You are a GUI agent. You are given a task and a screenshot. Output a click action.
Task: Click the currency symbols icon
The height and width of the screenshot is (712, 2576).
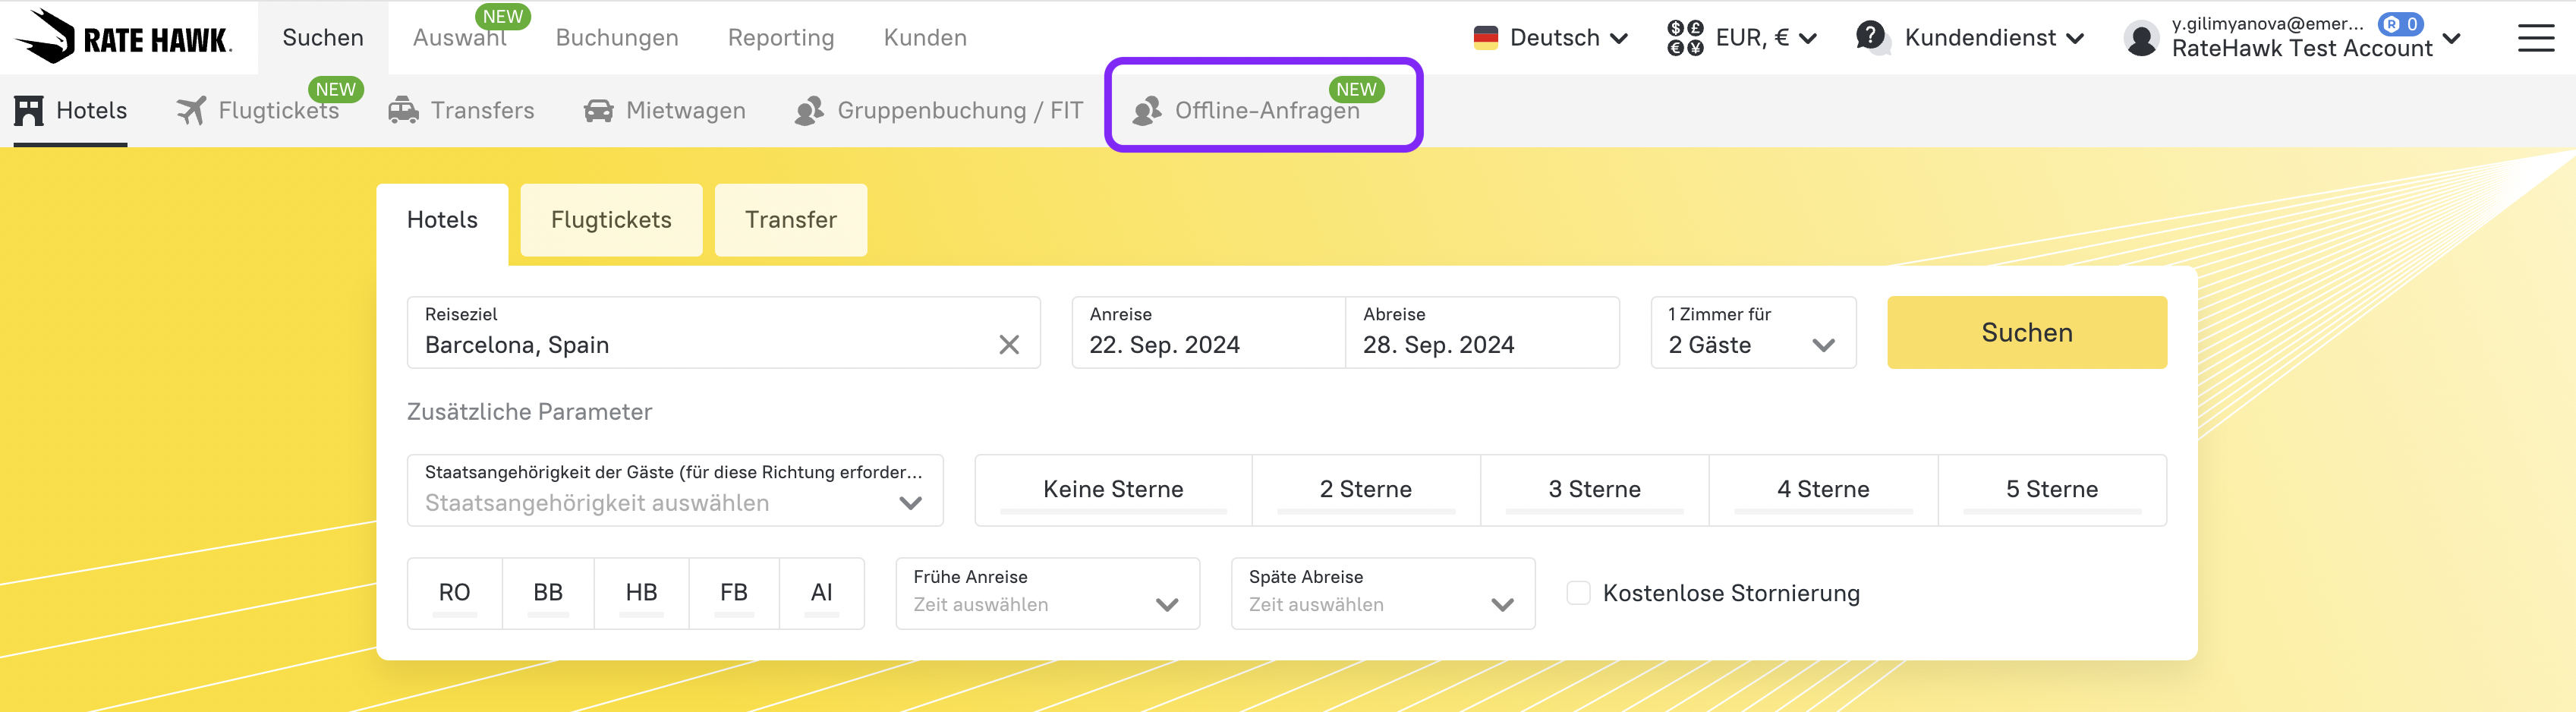[x=1685, y=38]
